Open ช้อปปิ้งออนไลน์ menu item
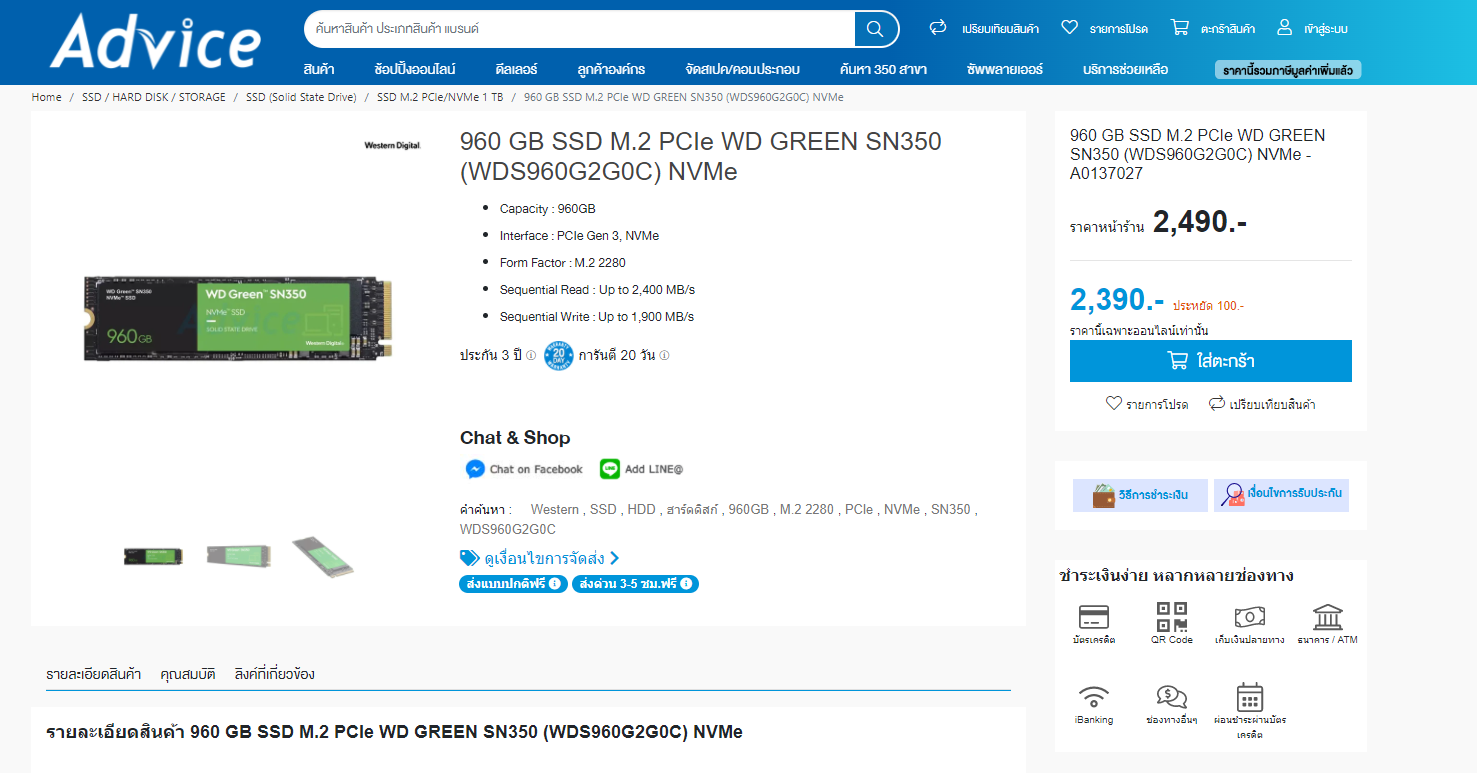 [x=414, y=69]
